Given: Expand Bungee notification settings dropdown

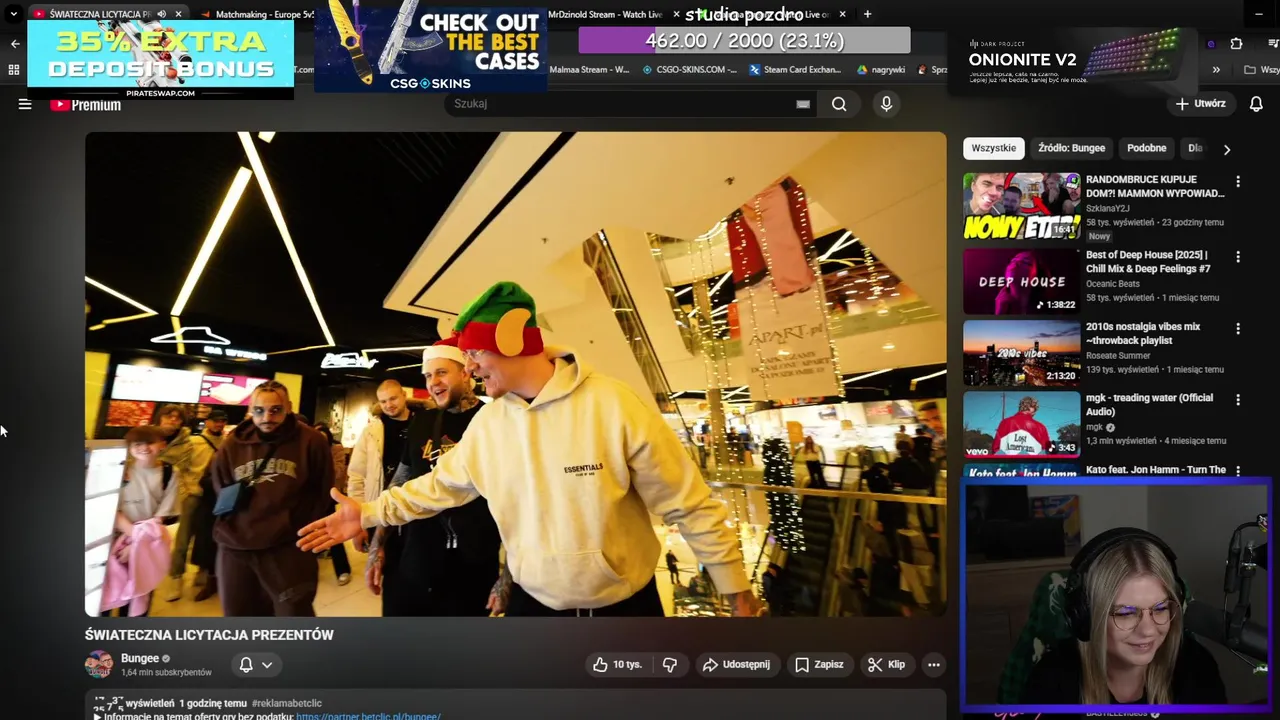Looking at the screenshot, I should coord(267,665).
